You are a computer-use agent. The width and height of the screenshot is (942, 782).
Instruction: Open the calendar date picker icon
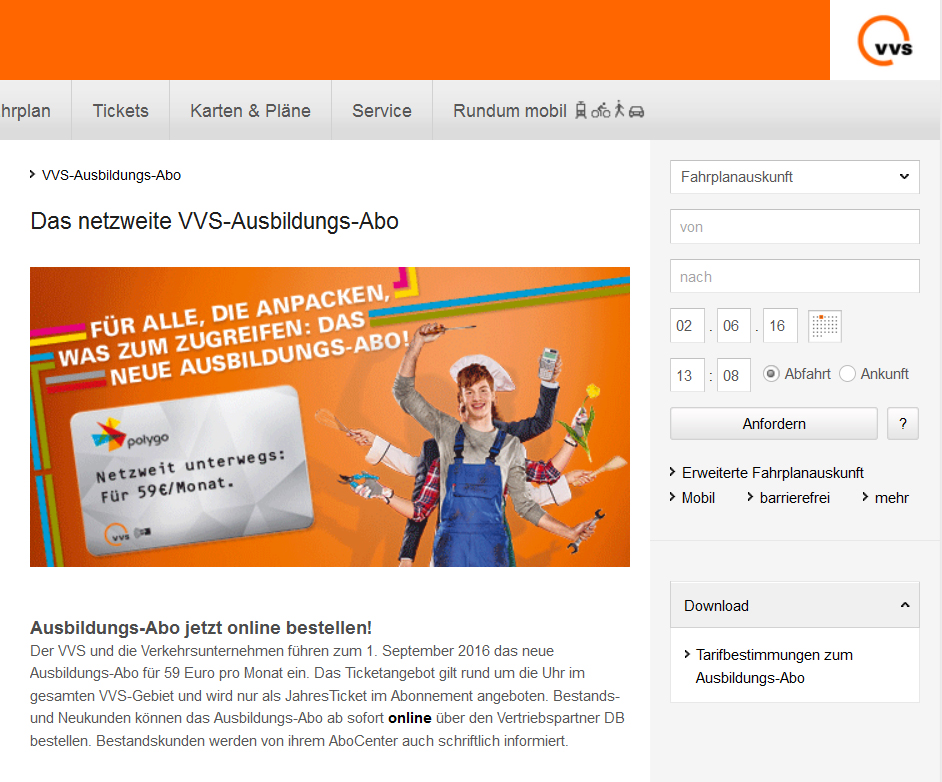[x=824, y=326]
